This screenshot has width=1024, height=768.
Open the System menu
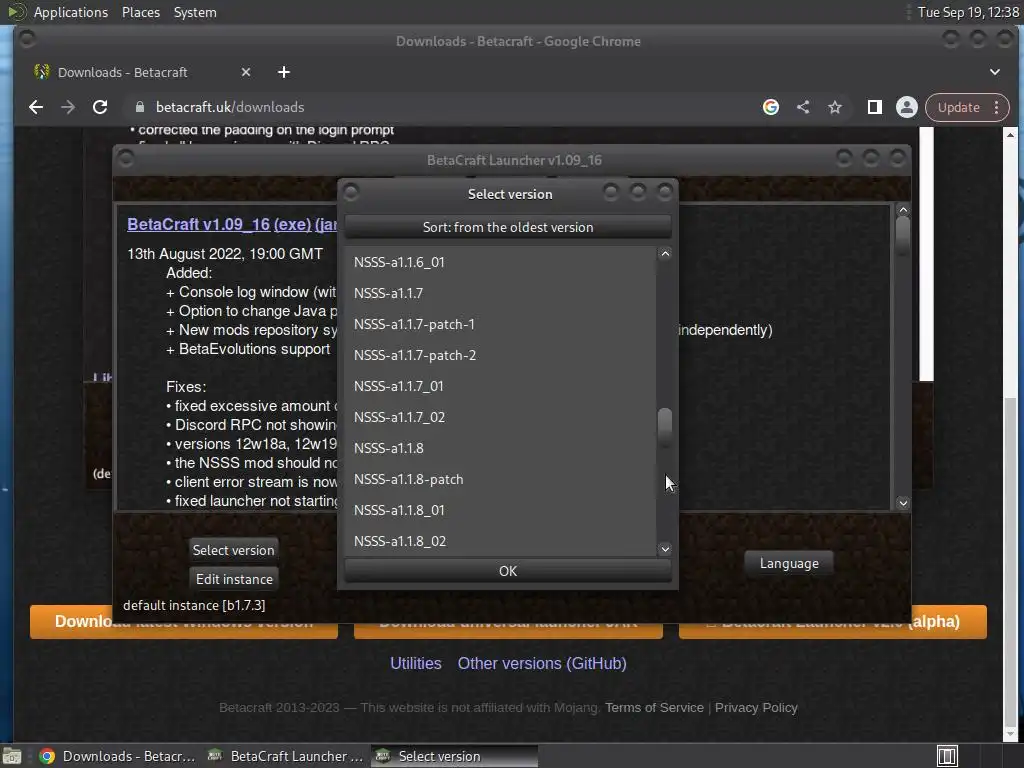coord(195,12)
